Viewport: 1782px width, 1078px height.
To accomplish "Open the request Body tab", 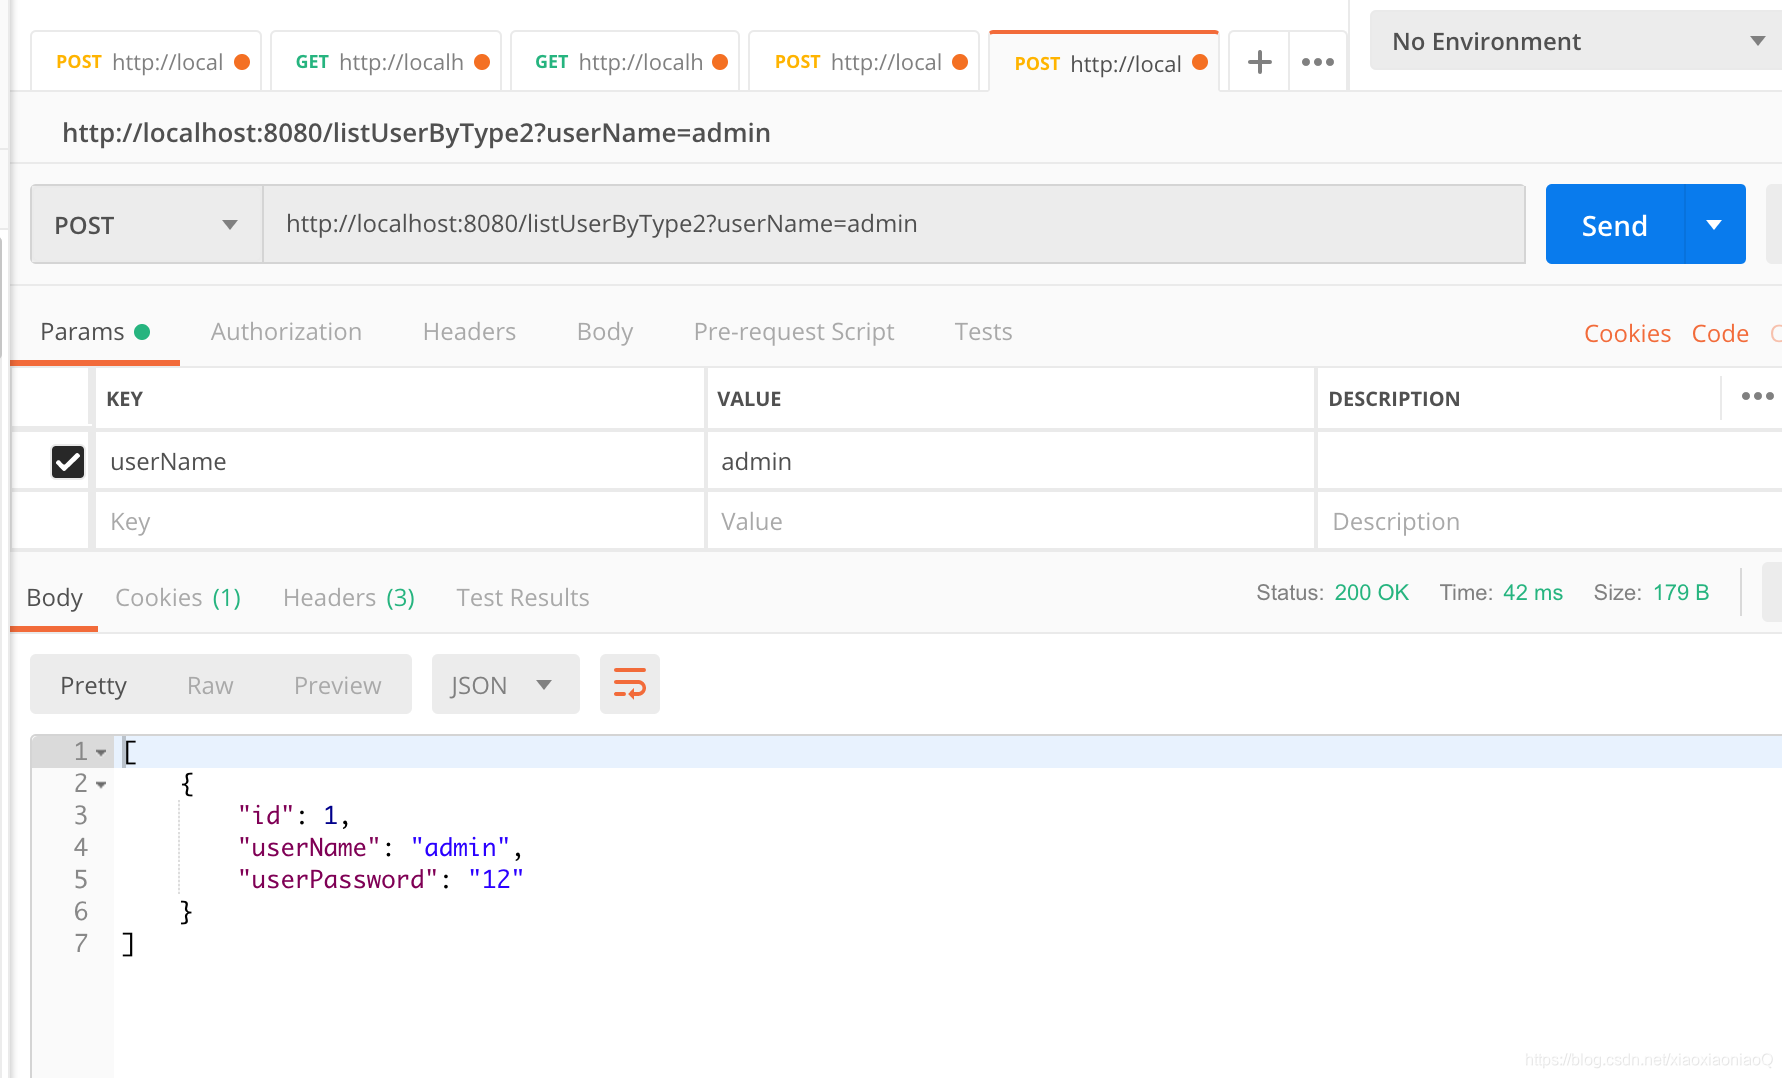I will click(x=605, y=332).
